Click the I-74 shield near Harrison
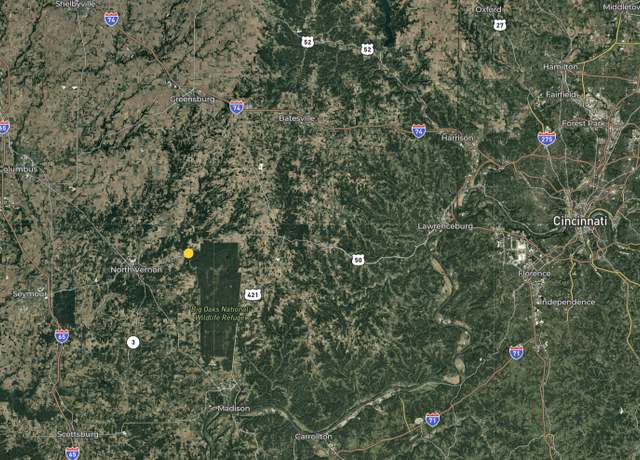The image size is (640, 460). tap(419, 131)
